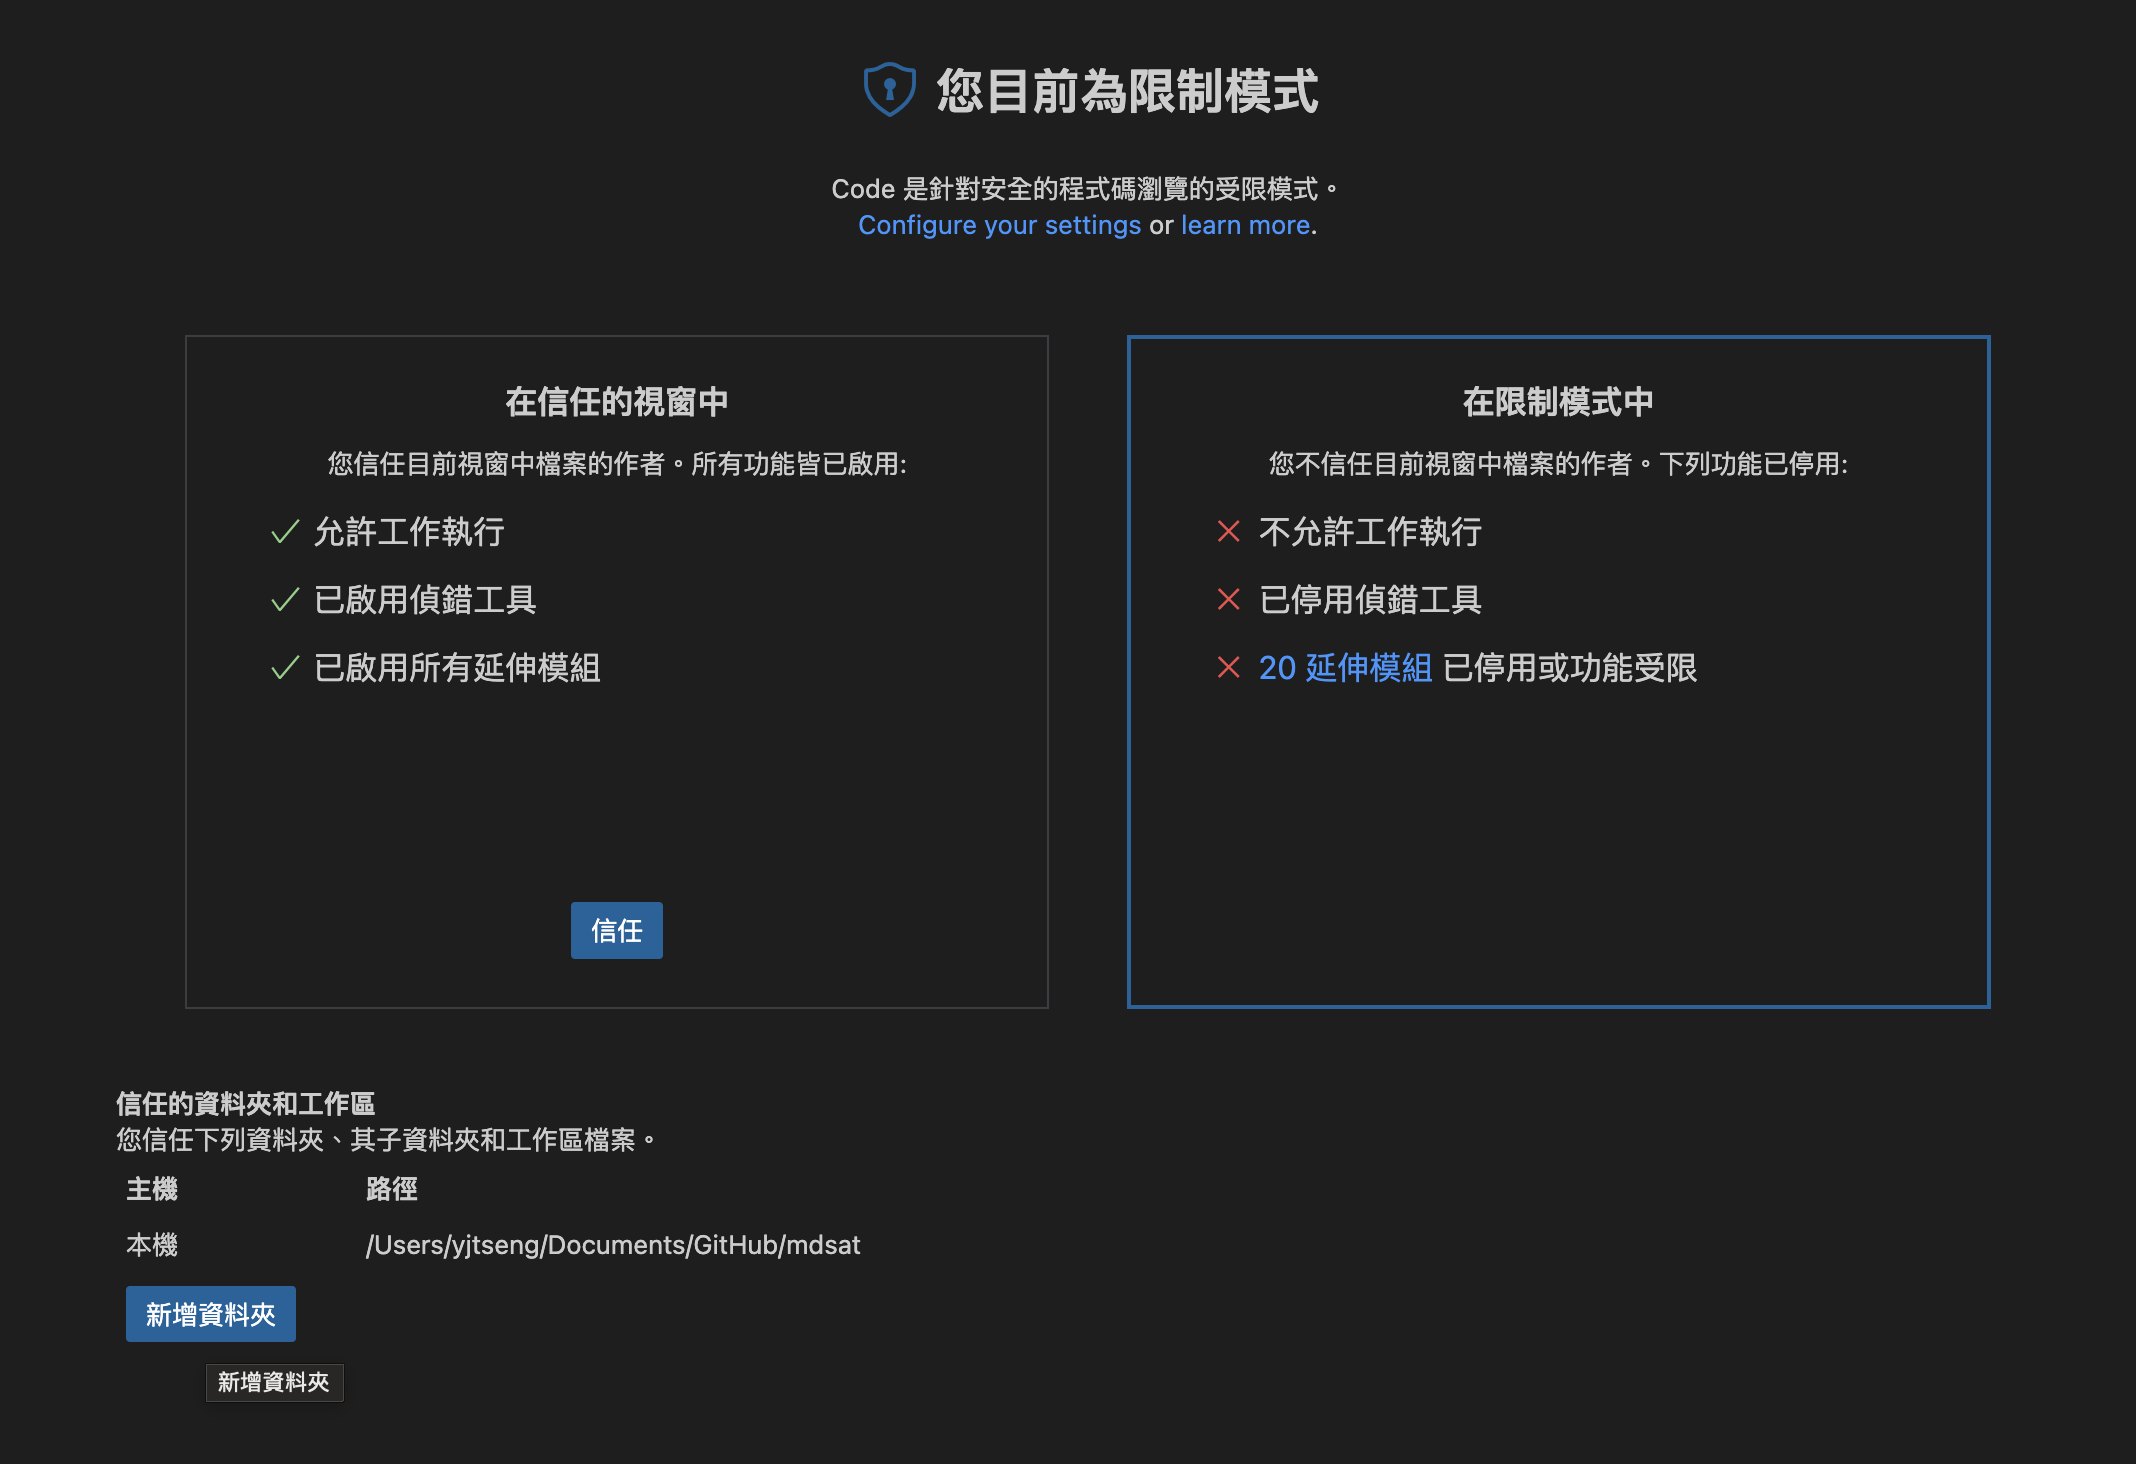Click green checkmark beside 已啟用所有延伸模組

coord(285,668)
